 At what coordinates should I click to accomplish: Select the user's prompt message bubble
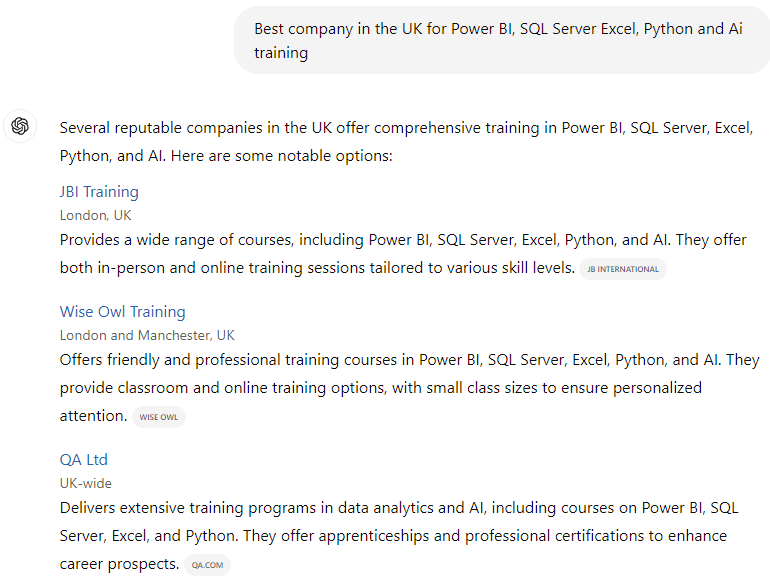click(502, 40)
